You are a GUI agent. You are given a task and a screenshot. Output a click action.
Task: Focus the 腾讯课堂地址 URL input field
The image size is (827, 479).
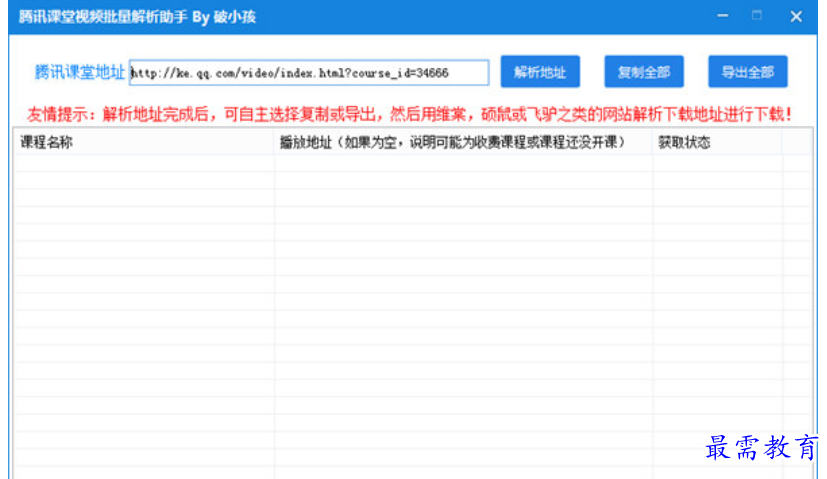[309, 73]
